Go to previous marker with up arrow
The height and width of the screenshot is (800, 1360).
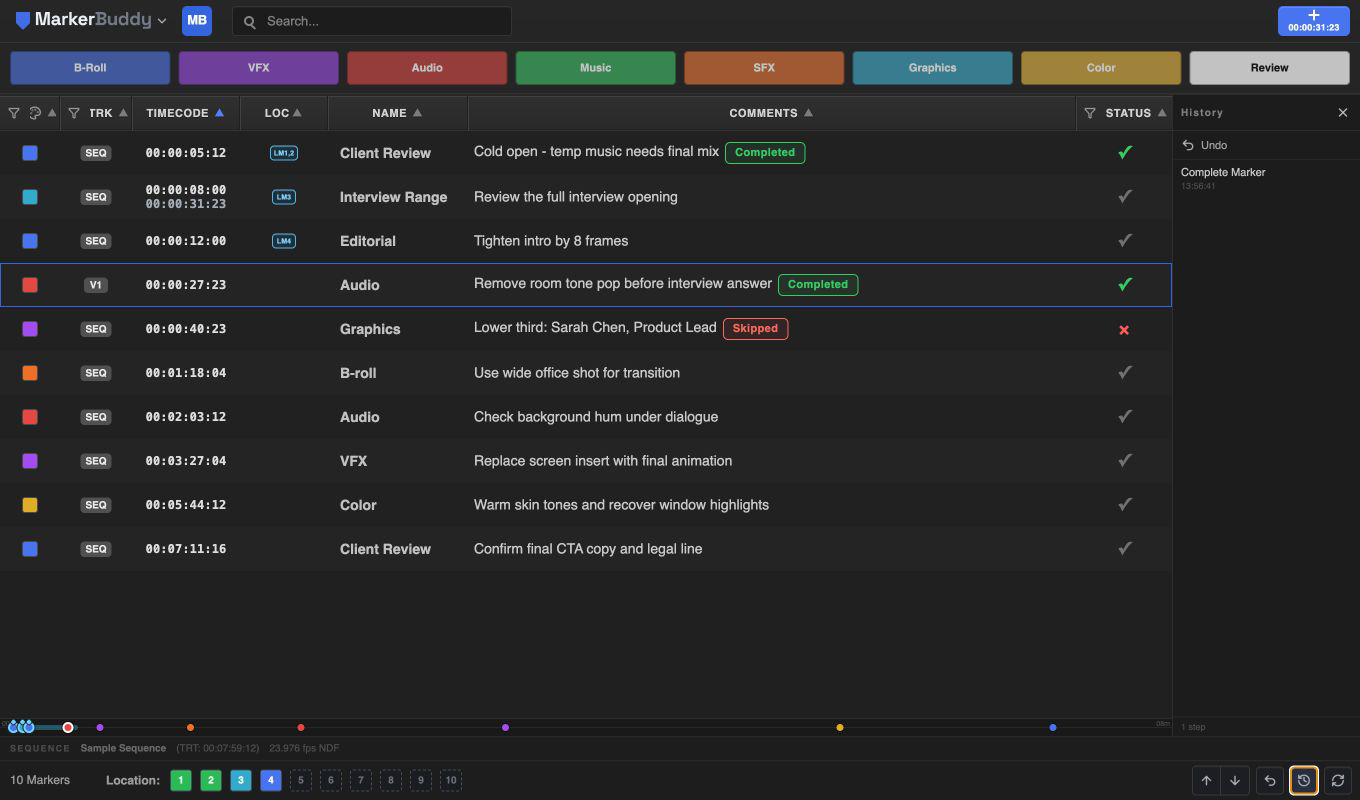click(1206, 781)
